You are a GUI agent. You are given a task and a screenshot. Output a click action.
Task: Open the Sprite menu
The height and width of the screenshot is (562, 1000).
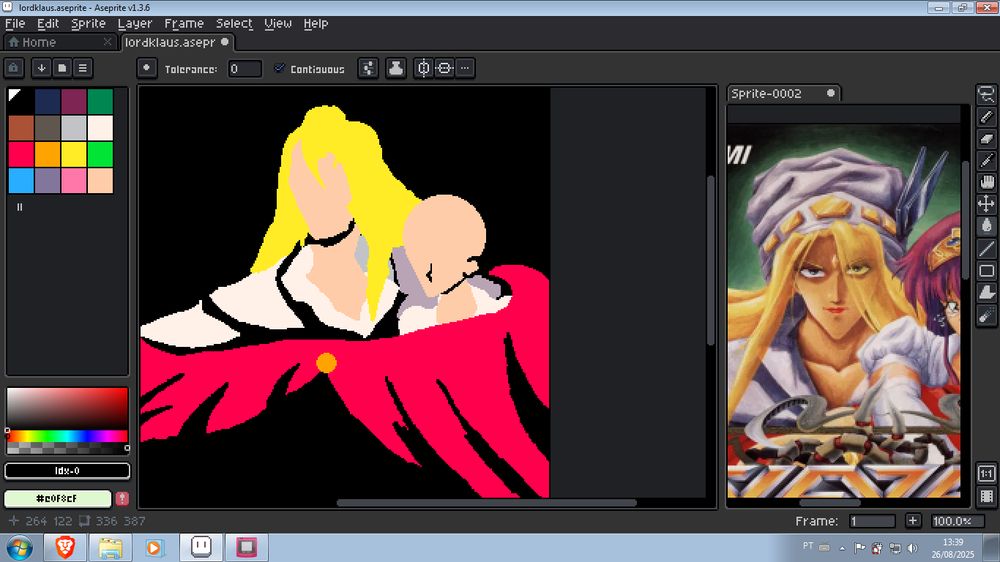(89, 24)
